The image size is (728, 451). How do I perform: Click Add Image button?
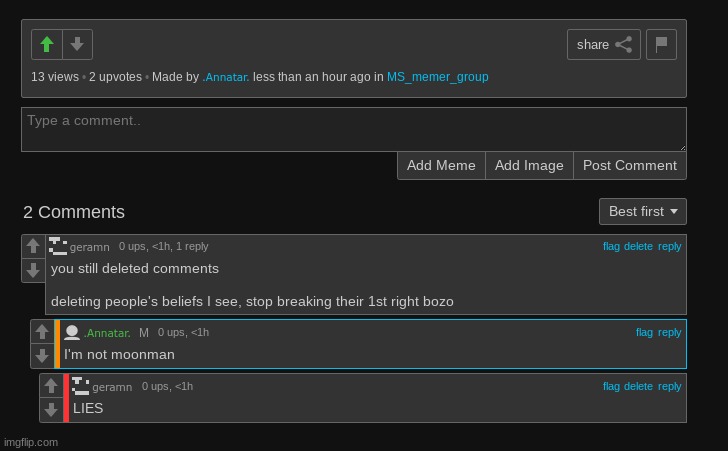pyautogui.click(x=529, y=165)
